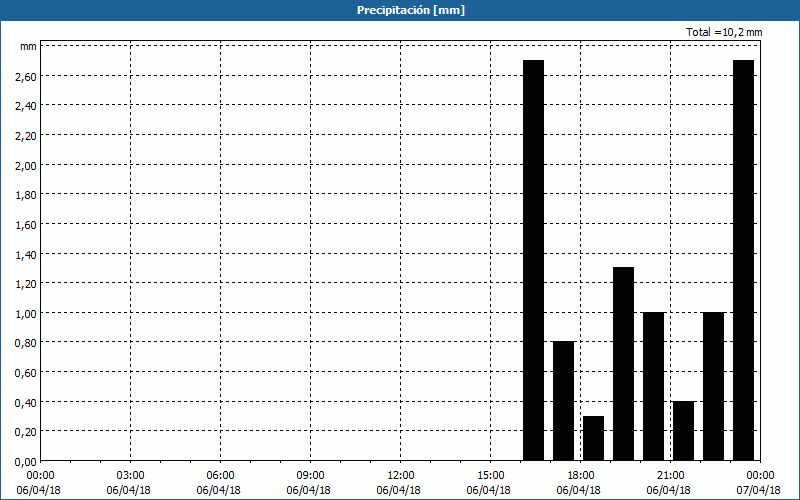Click the 18:00 time axis label
800x500 pixels.
581,476
